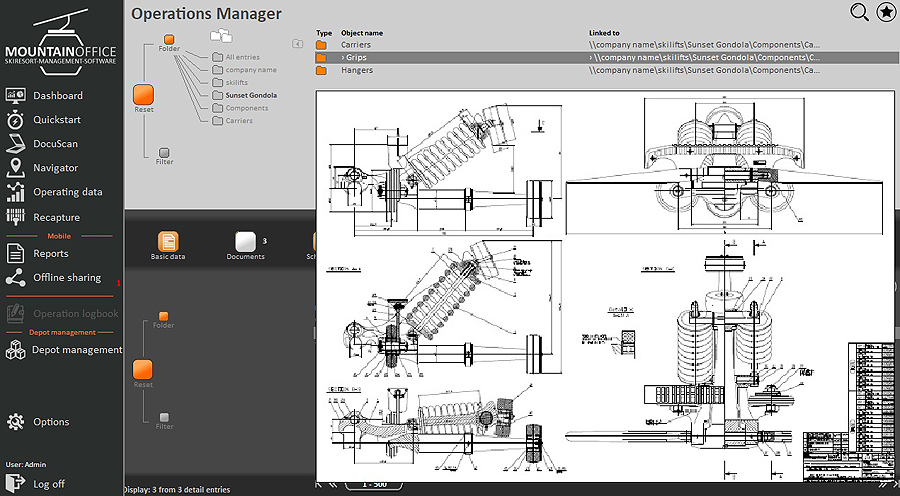Image resolution: width=900 pixels, height=496 pixels.
Task: Open Depot management in the sidebar
Action: [77, 350]
